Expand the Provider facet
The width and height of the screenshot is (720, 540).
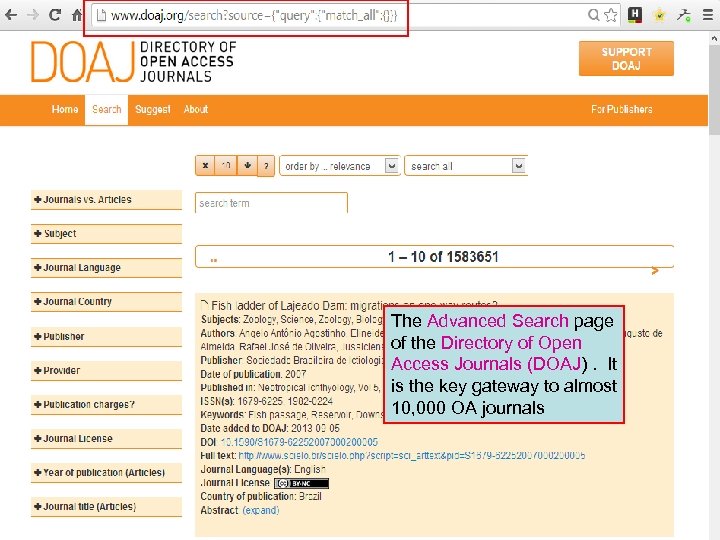106,371
